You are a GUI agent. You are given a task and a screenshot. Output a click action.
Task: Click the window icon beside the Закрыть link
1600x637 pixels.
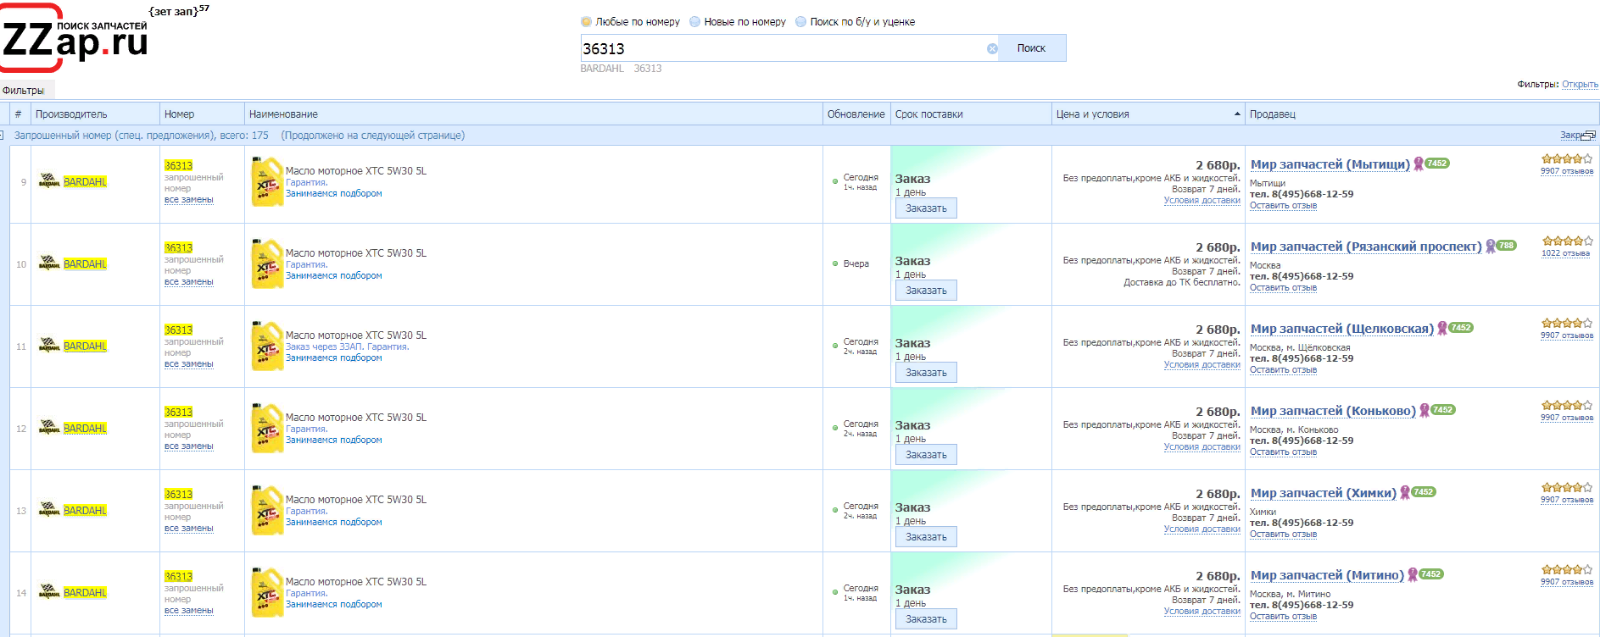pyautogui.click(x=1590, y=135)
